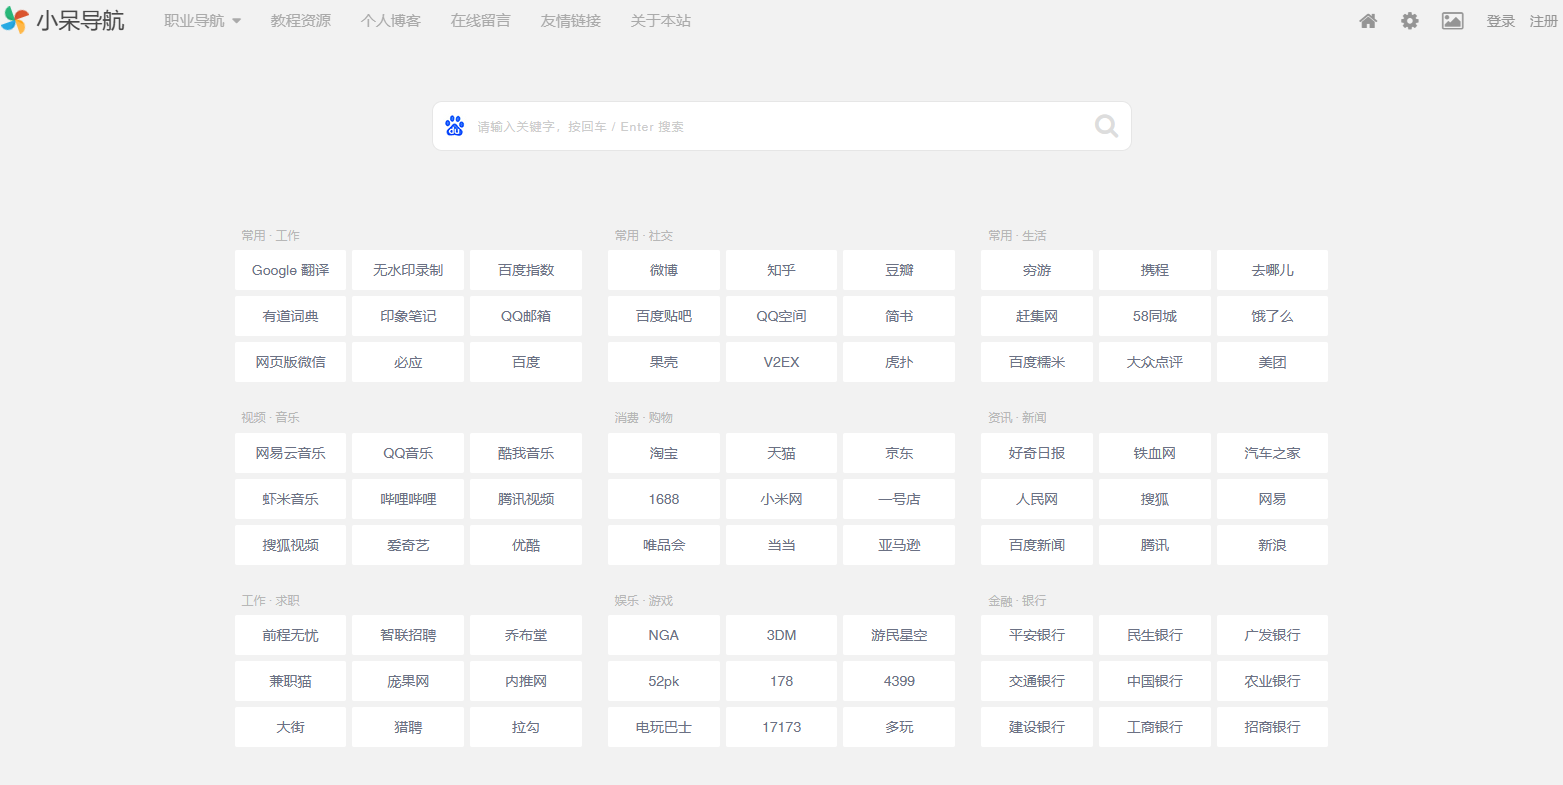Open the 1688 tile

664,499
